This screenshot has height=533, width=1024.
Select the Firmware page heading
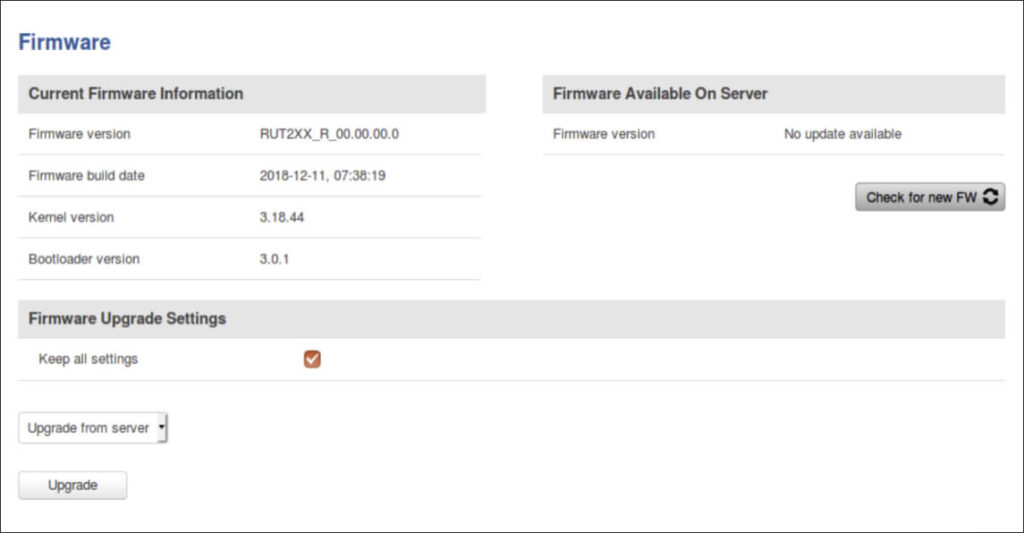(x=65, y=42)
